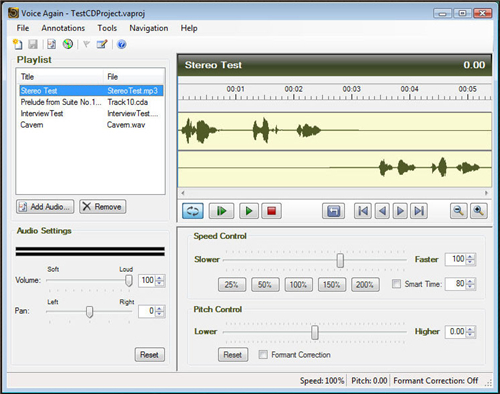Viewport: 500px width, 394px height.
Task: Select the InterviewTest playlist entry
Action: [x=91, y=113]
